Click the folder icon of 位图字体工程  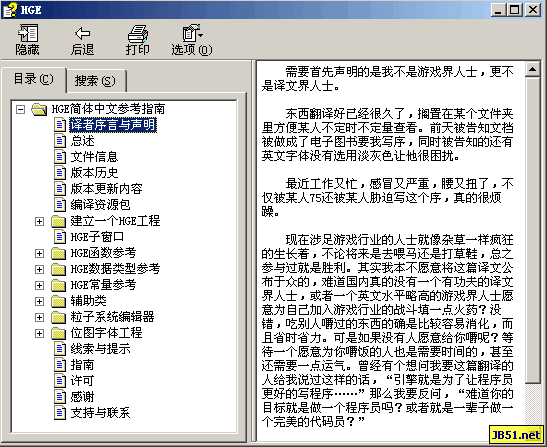[58, 333]
